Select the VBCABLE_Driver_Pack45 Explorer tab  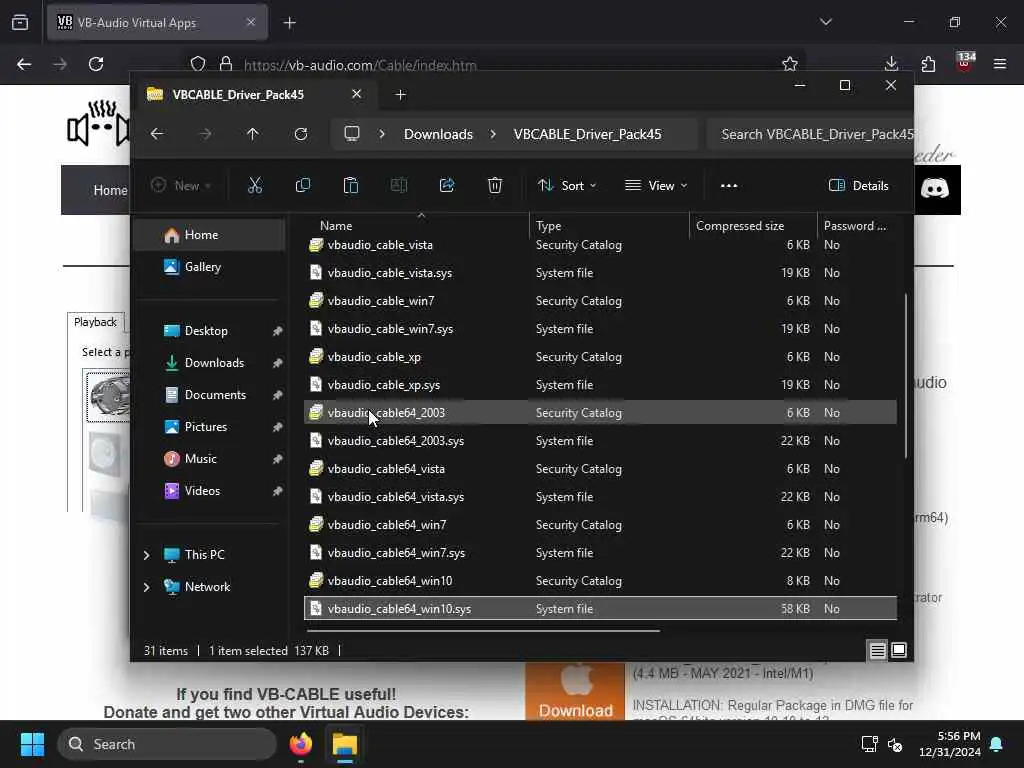pos(255,95)
